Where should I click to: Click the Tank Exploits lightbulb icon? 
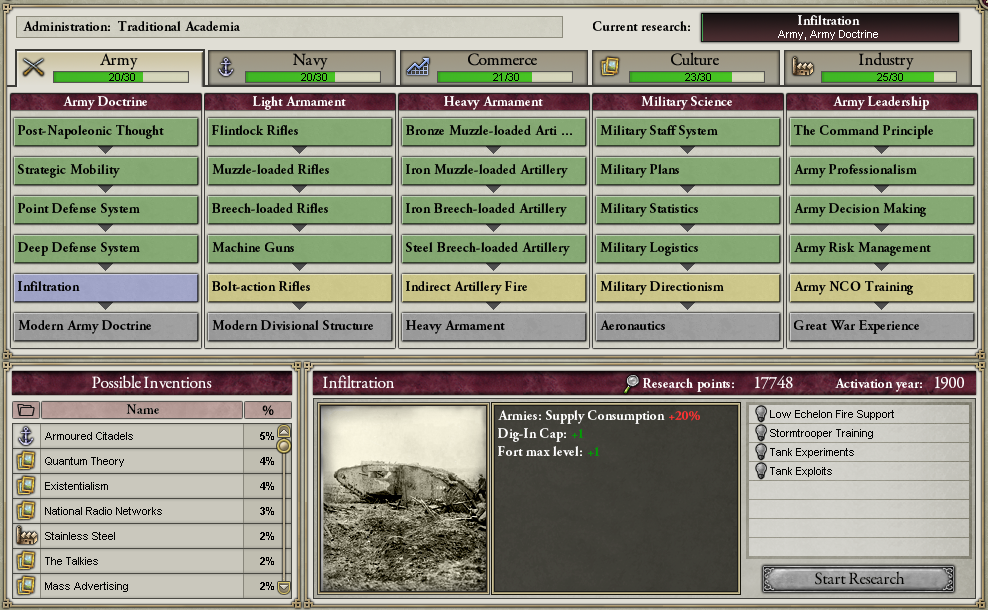(x=761, y=471)
